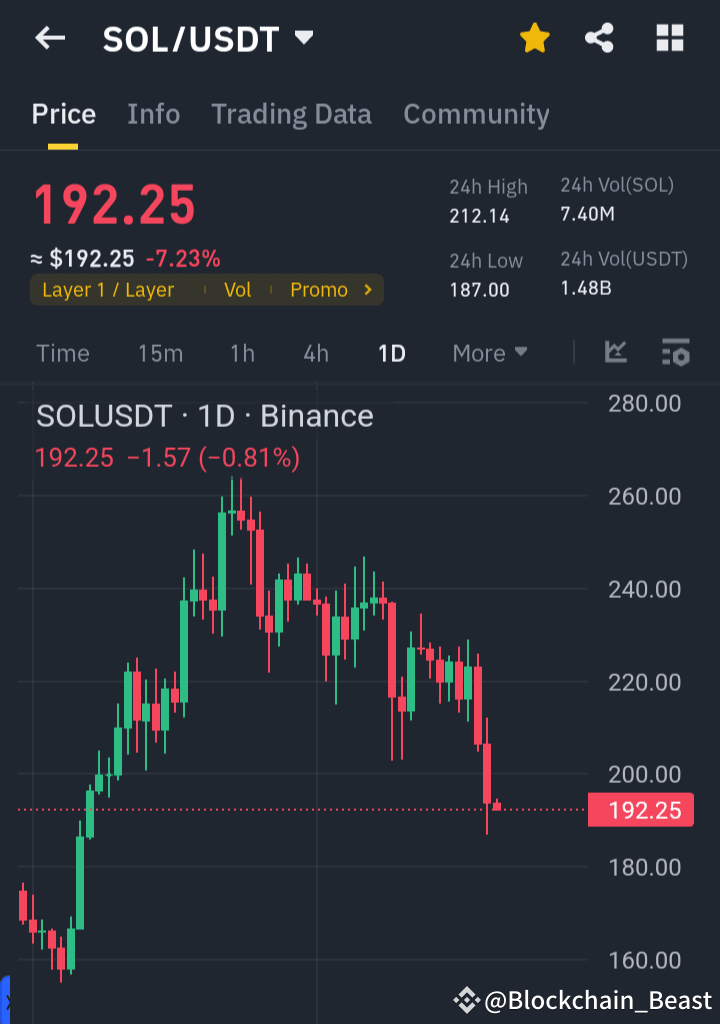Unfavorite the pair via the yellow star
Image resolution: width=720 pixels, height=1024 pixels.
[x=534, y=38]
